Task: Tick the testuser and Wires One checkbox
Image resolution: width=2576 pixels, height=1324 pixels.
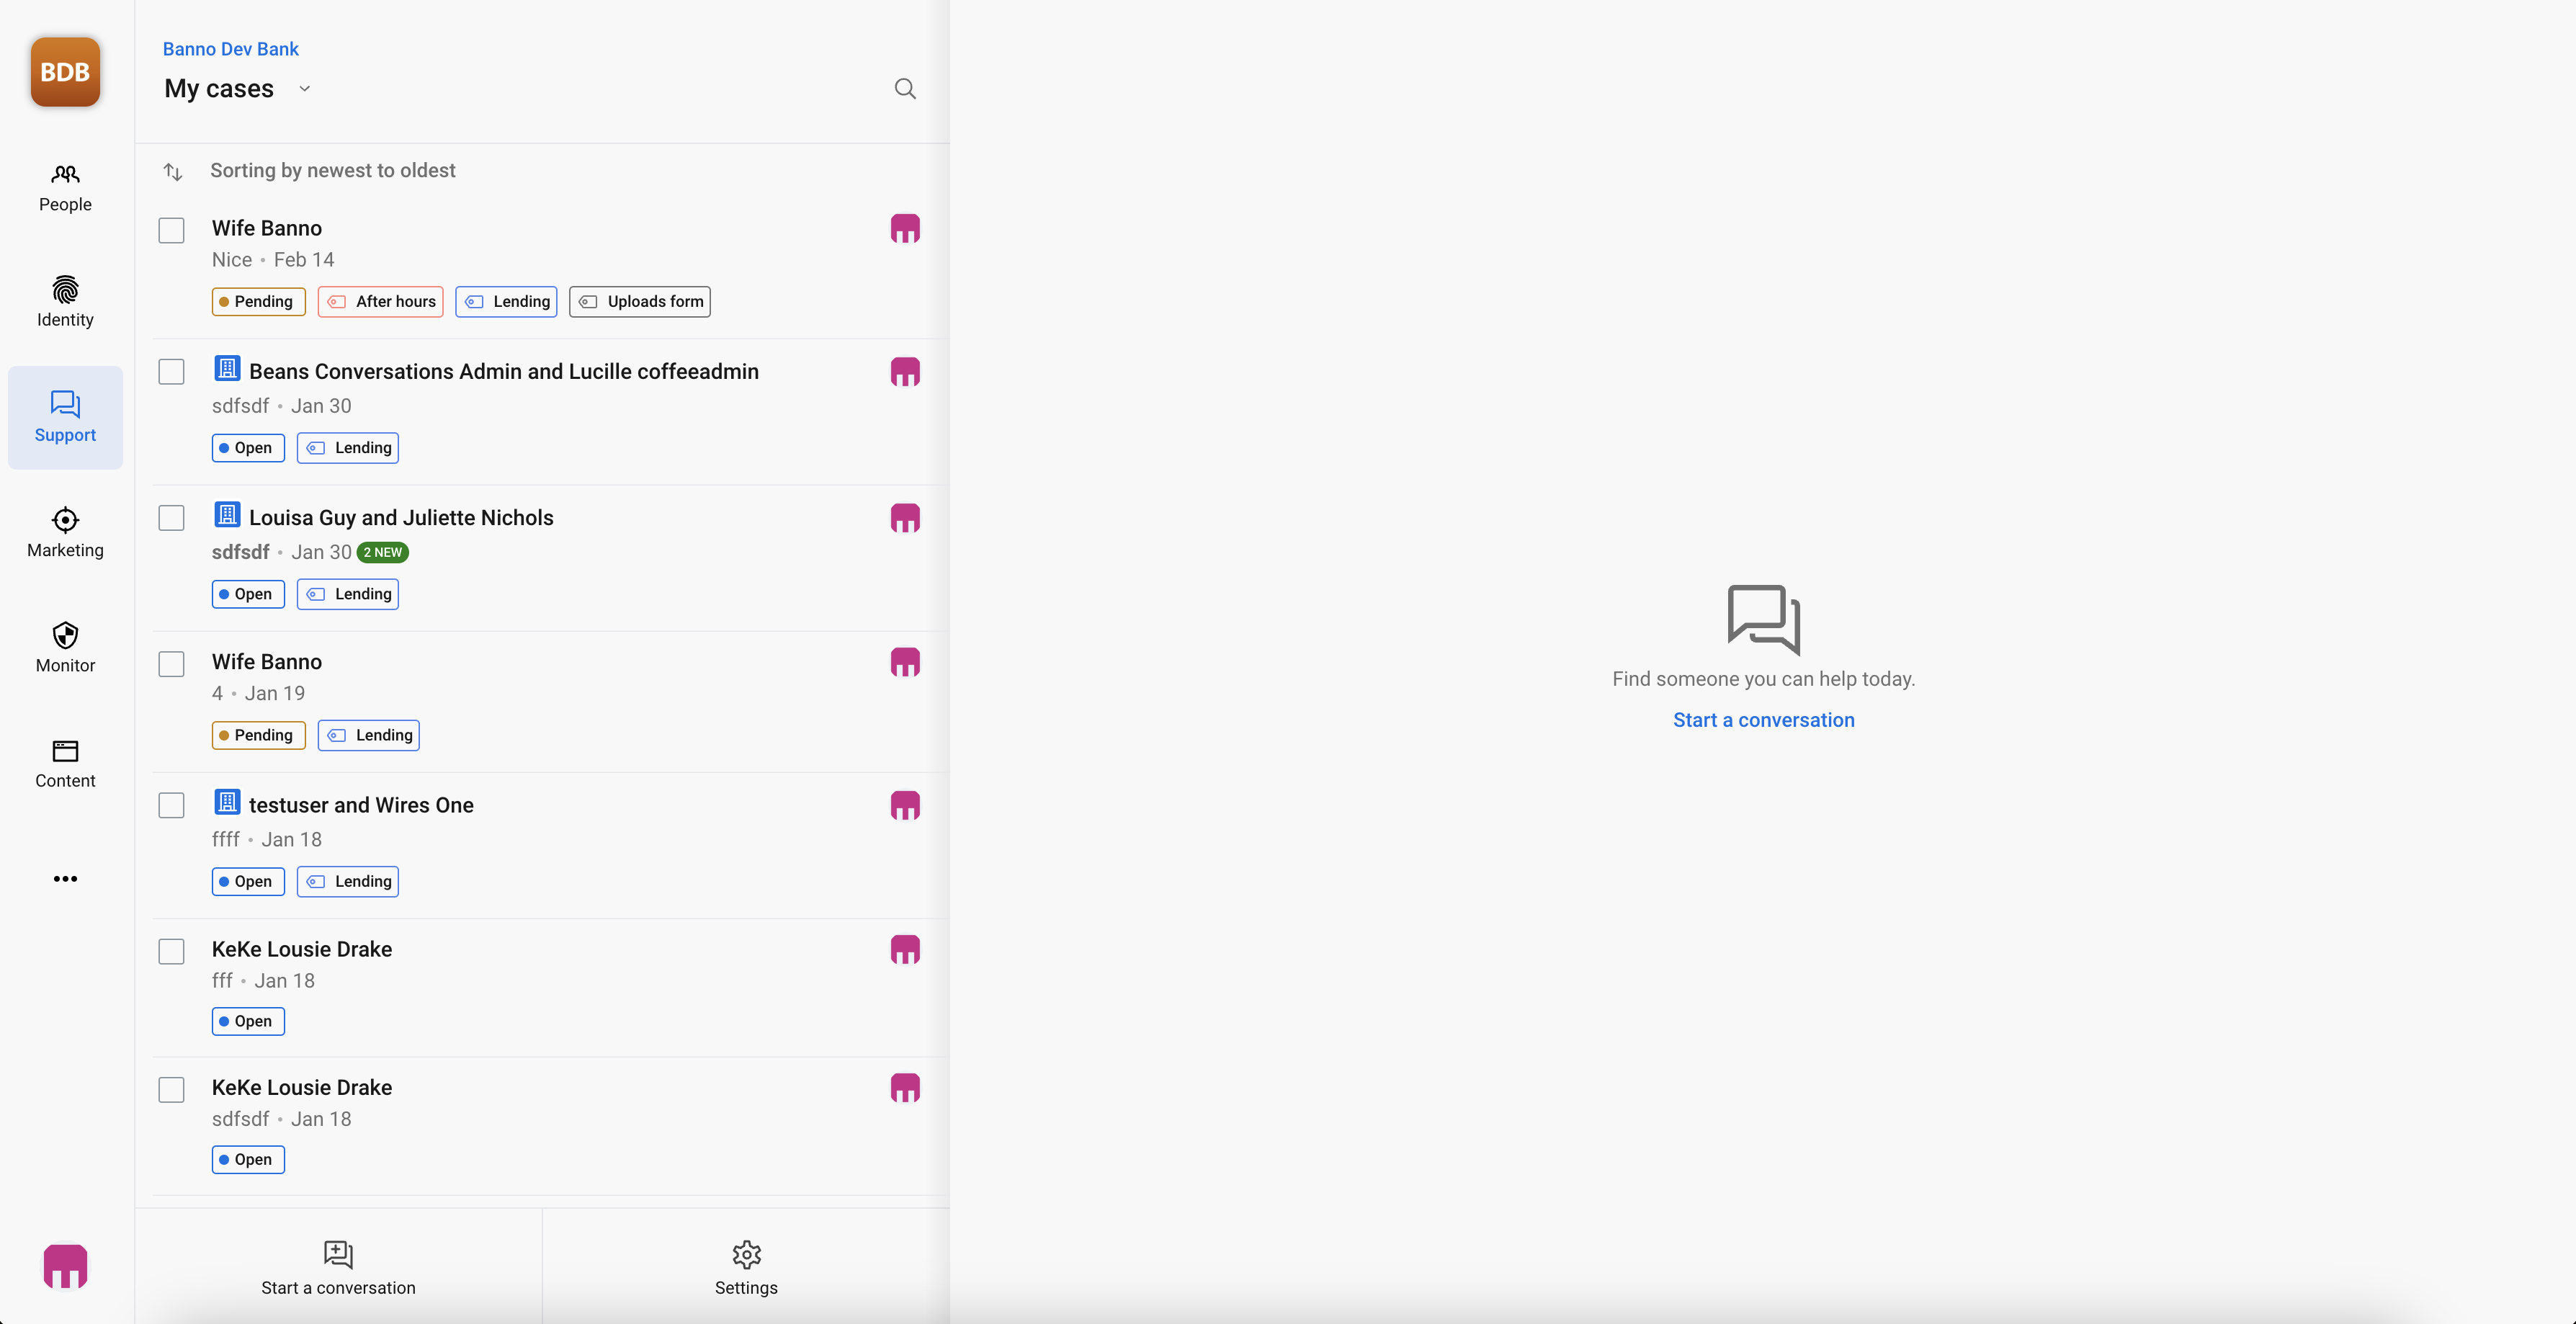Action: tap(172, 806)
